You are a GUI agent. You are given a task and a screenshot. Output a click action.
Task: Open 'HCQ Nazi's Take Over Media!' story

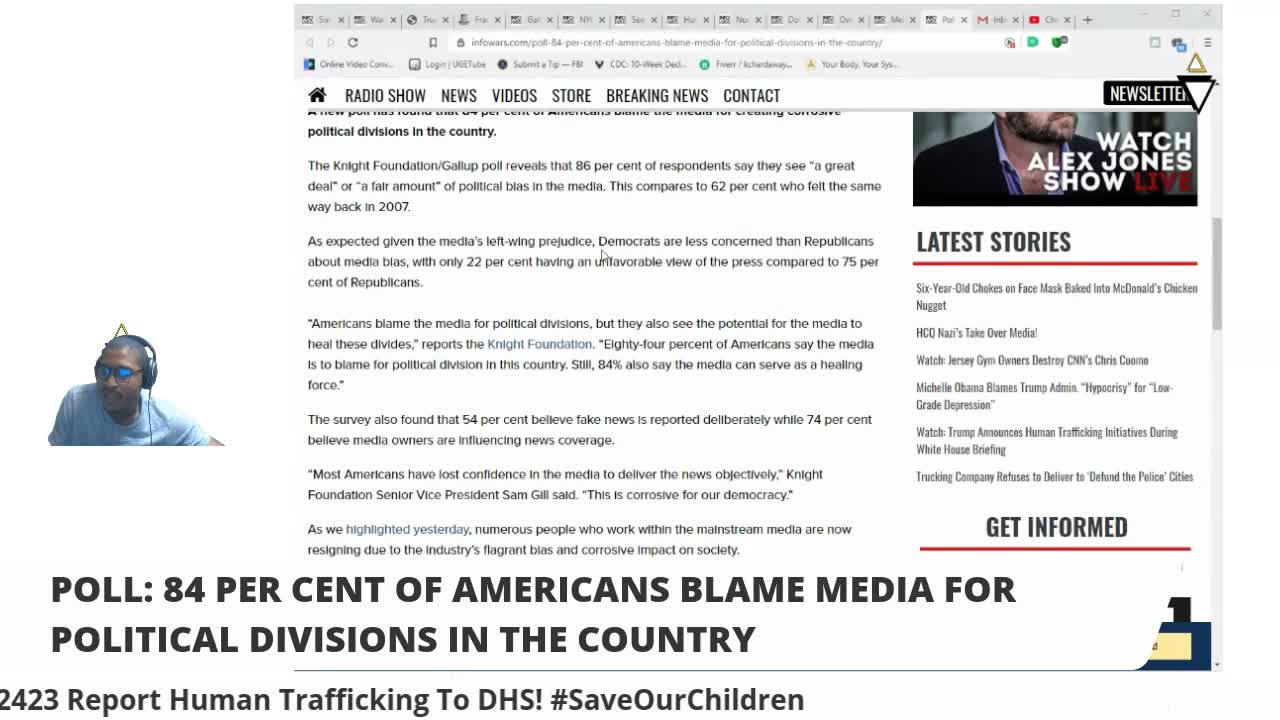point(976,333)
